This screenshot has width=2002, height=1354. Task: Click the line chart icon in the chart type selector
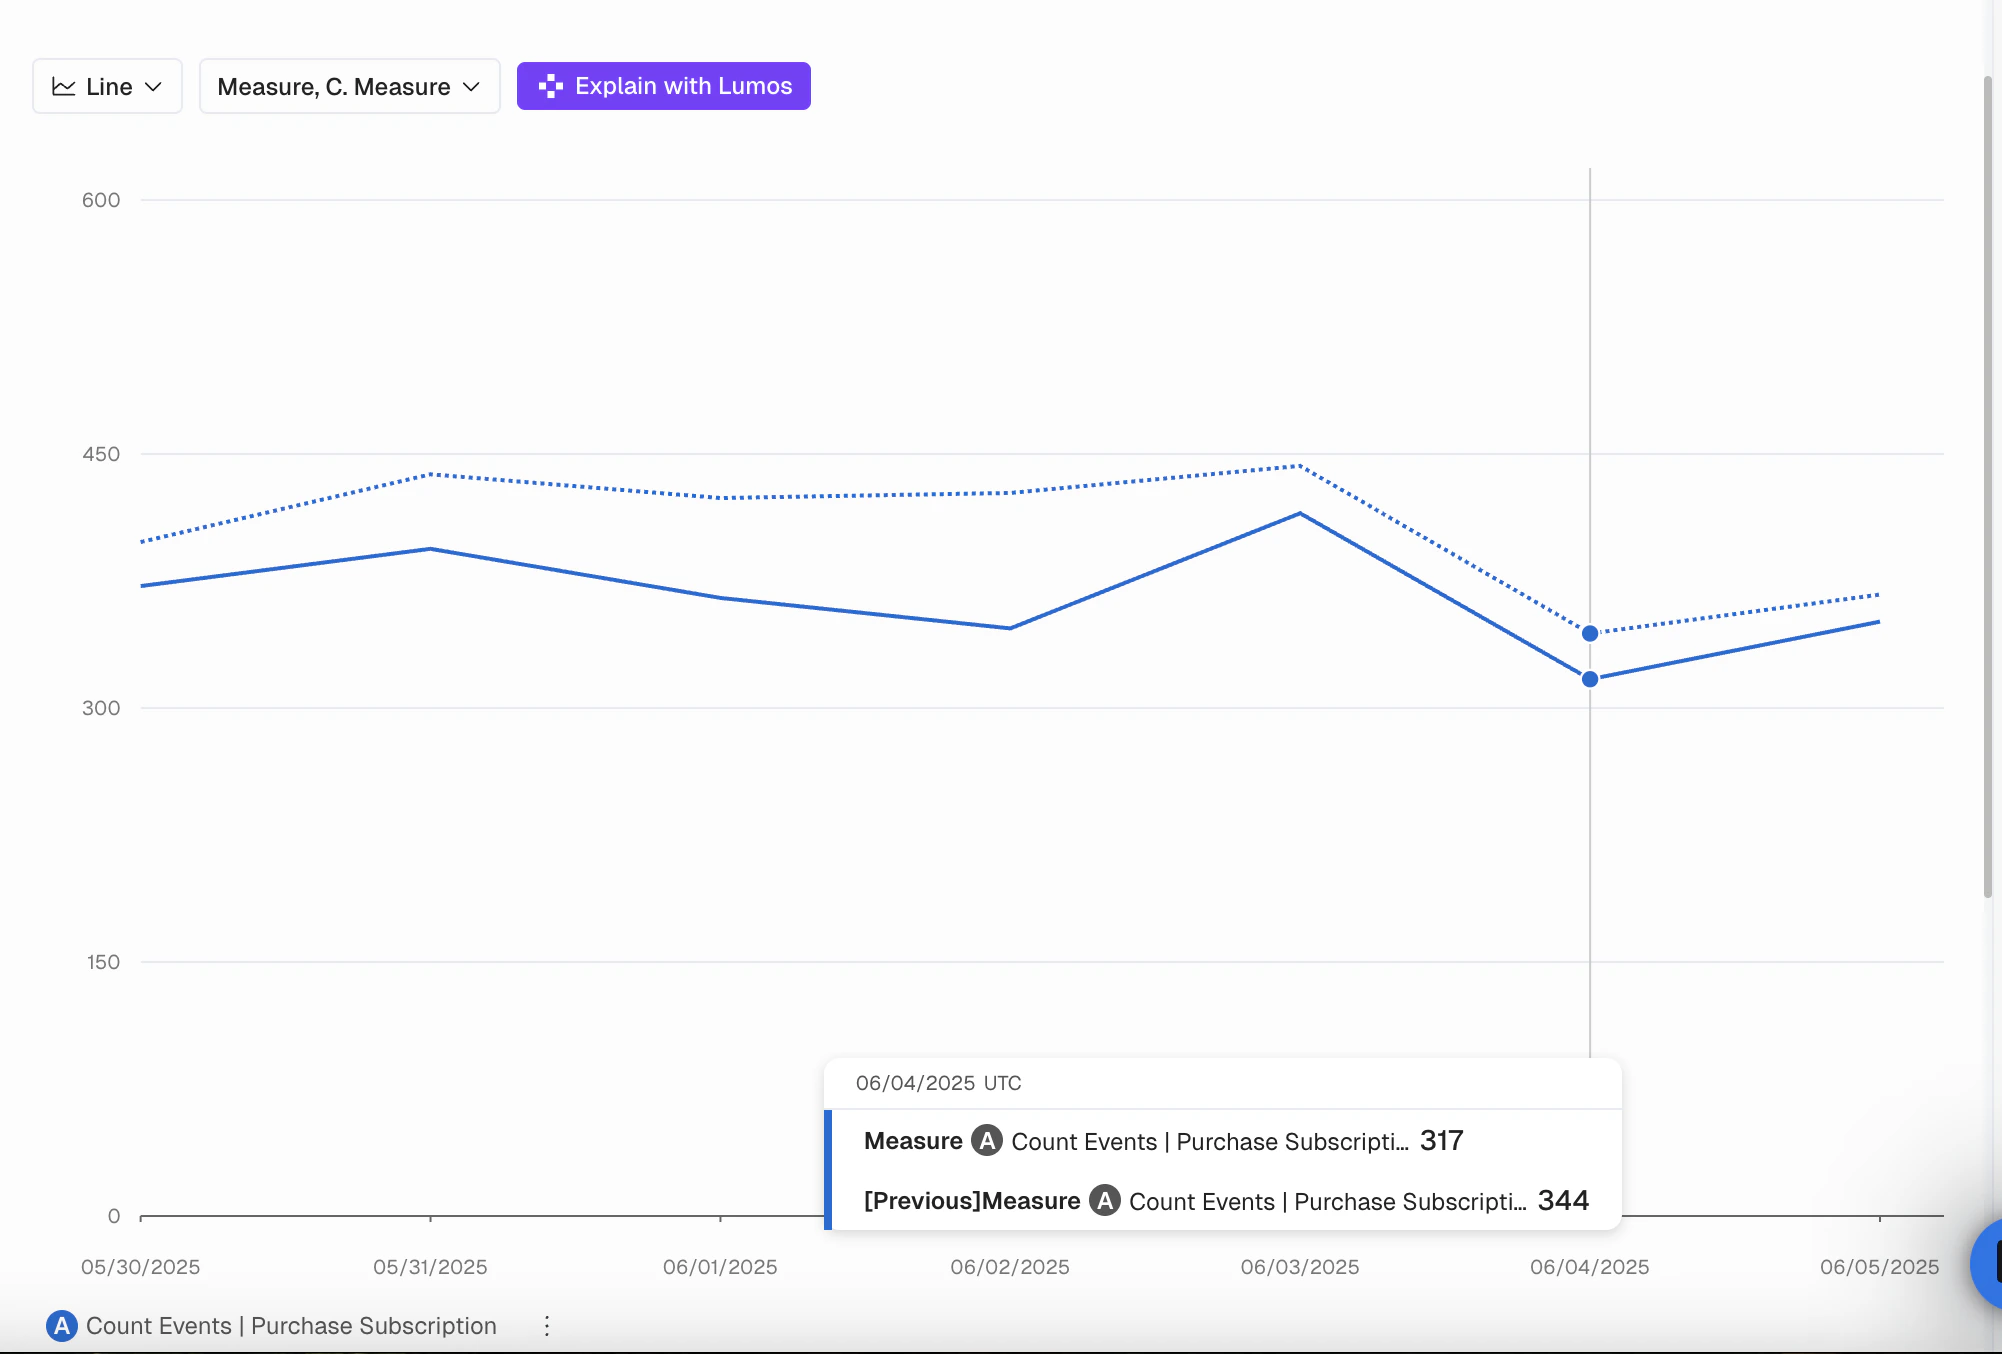(x=64, y=87)
